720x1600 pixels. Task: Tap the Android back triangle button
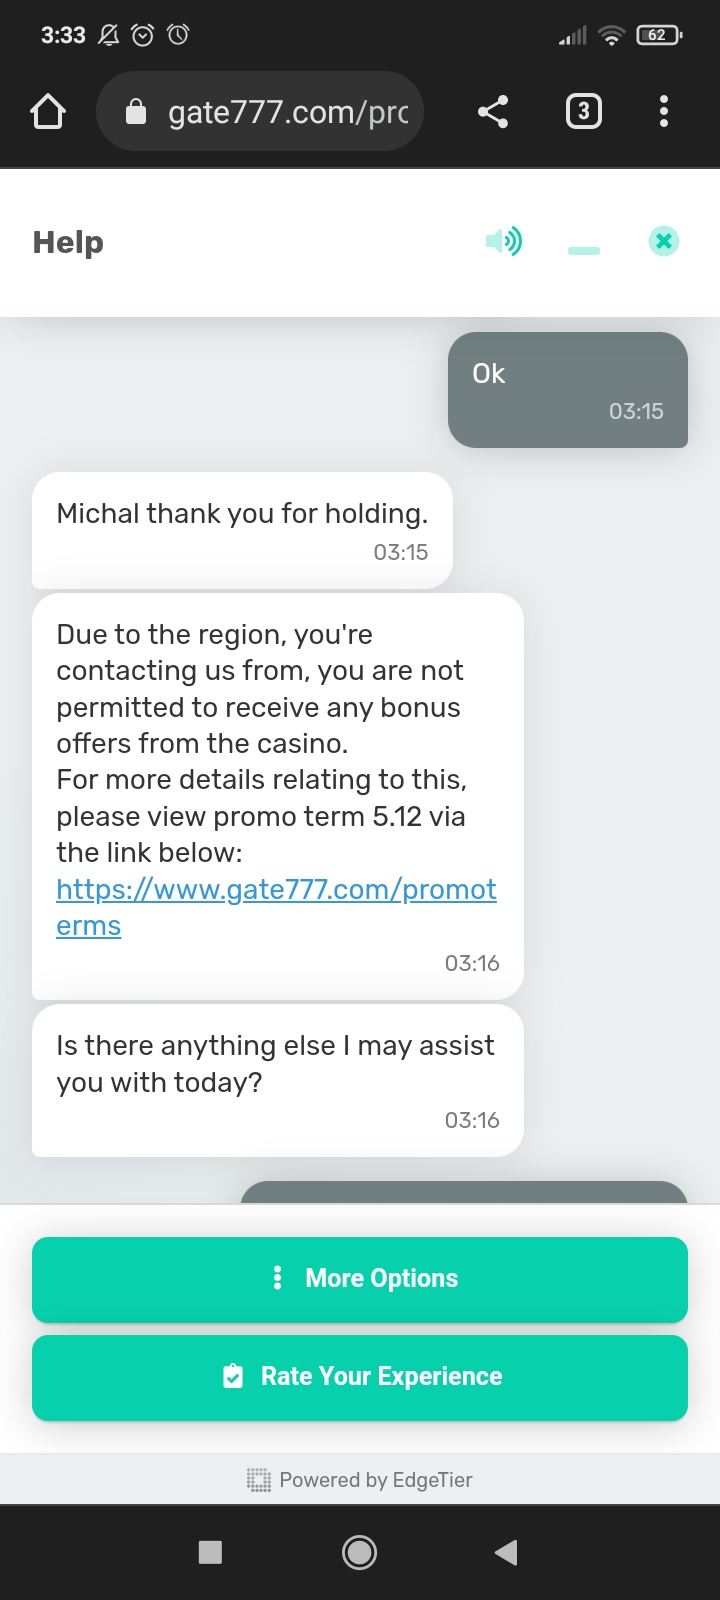click(x=507, y=1552)
